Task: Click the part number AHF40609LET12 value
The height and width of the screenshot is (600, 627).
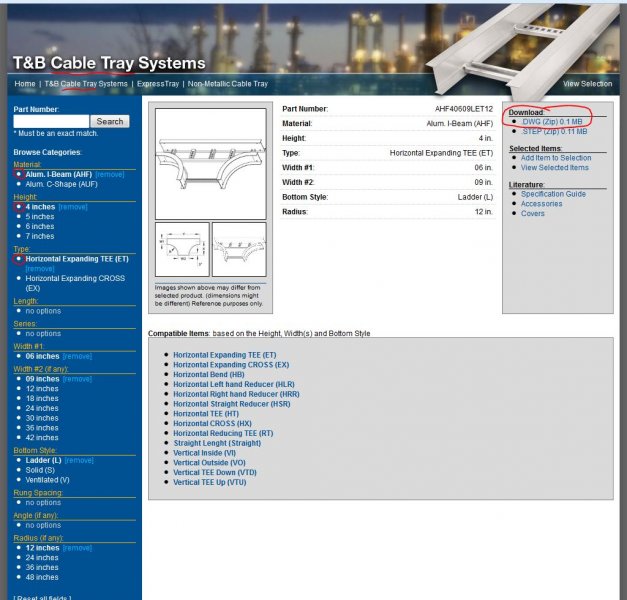Action: click(464, 109)
